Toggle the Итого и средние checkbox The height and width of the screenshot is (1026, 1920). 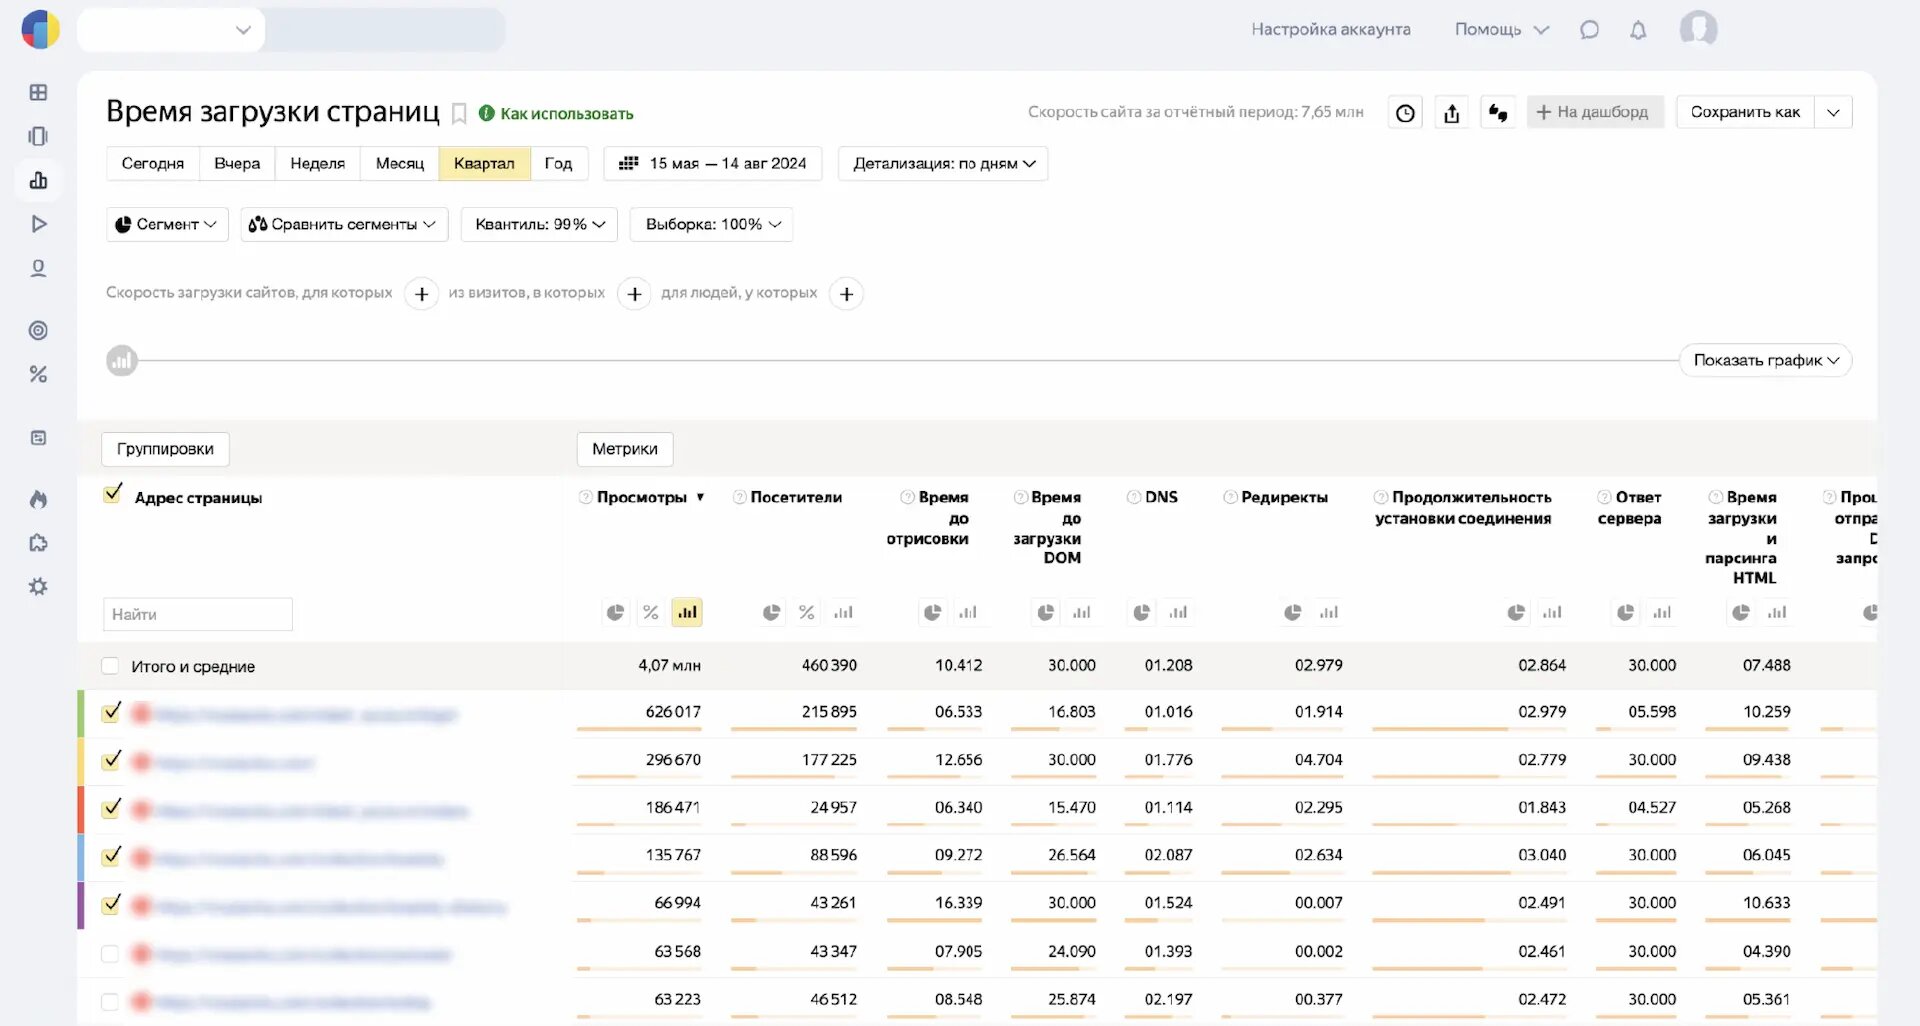110,666
